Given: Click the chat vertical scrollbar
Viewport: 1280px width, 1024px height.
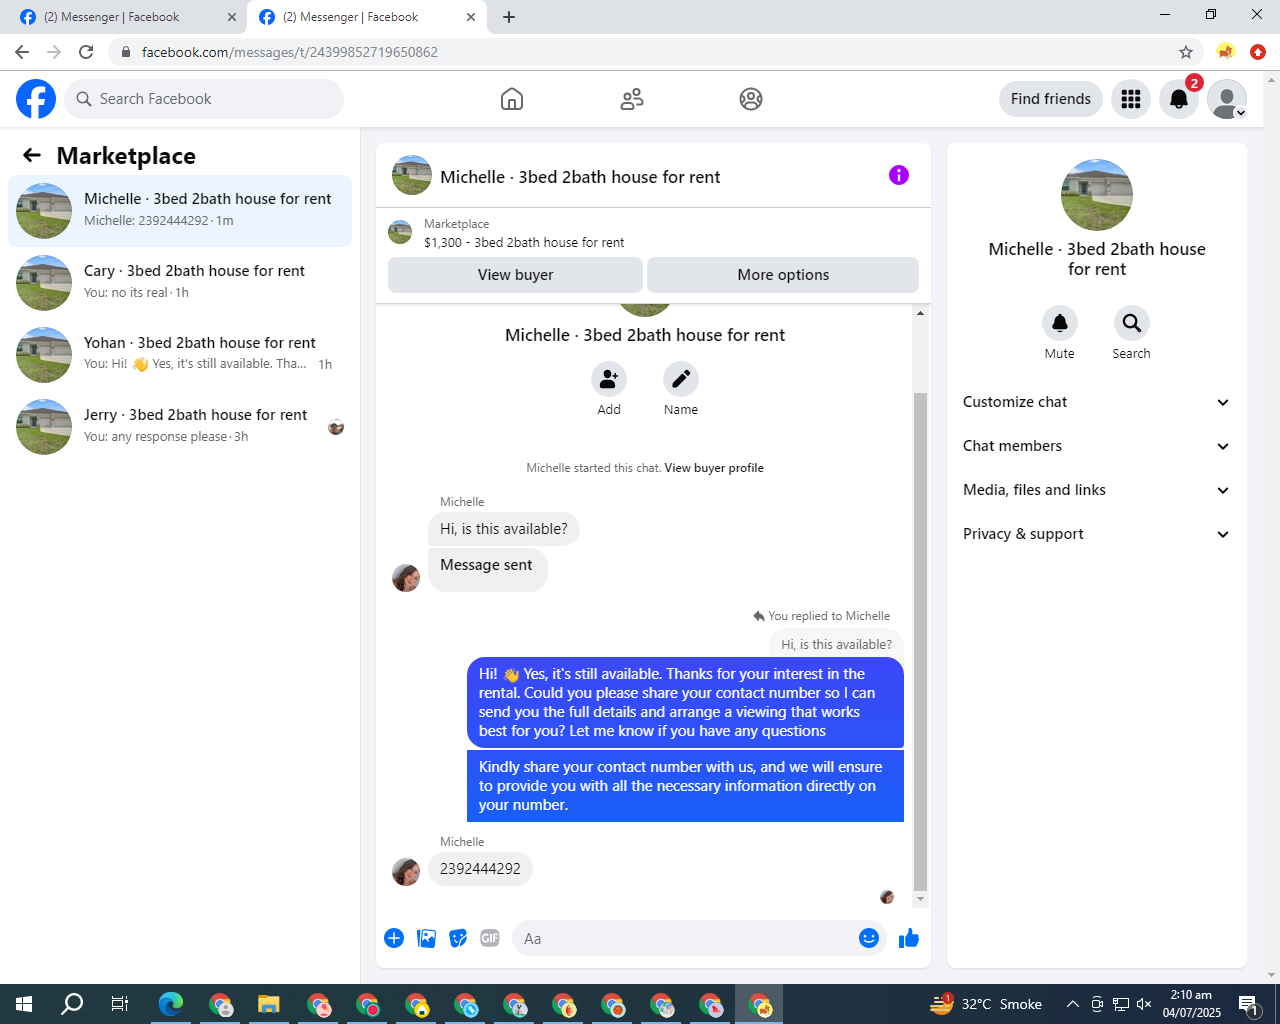Looking at the screenshot, I should point(920,640).
